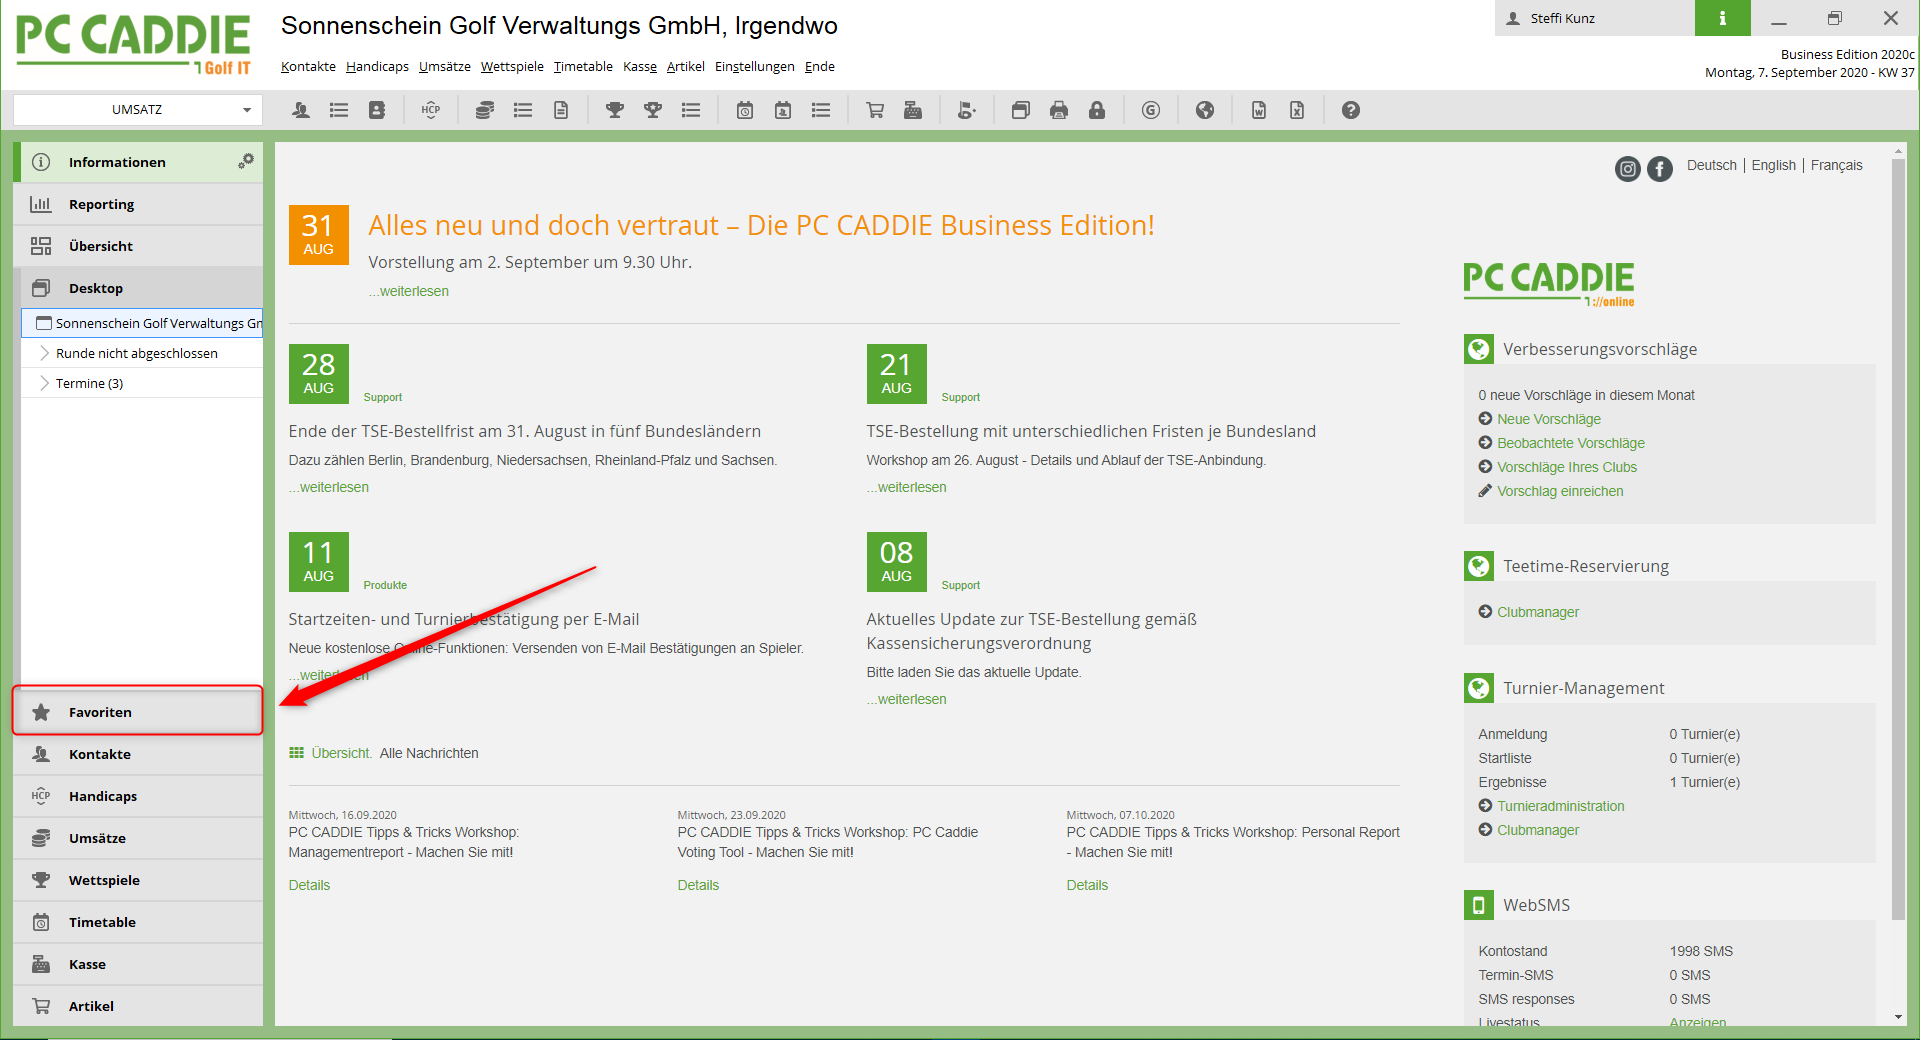Open help via the question mark icon
1920x1040 pixels.
click(x=1351, y=110)
